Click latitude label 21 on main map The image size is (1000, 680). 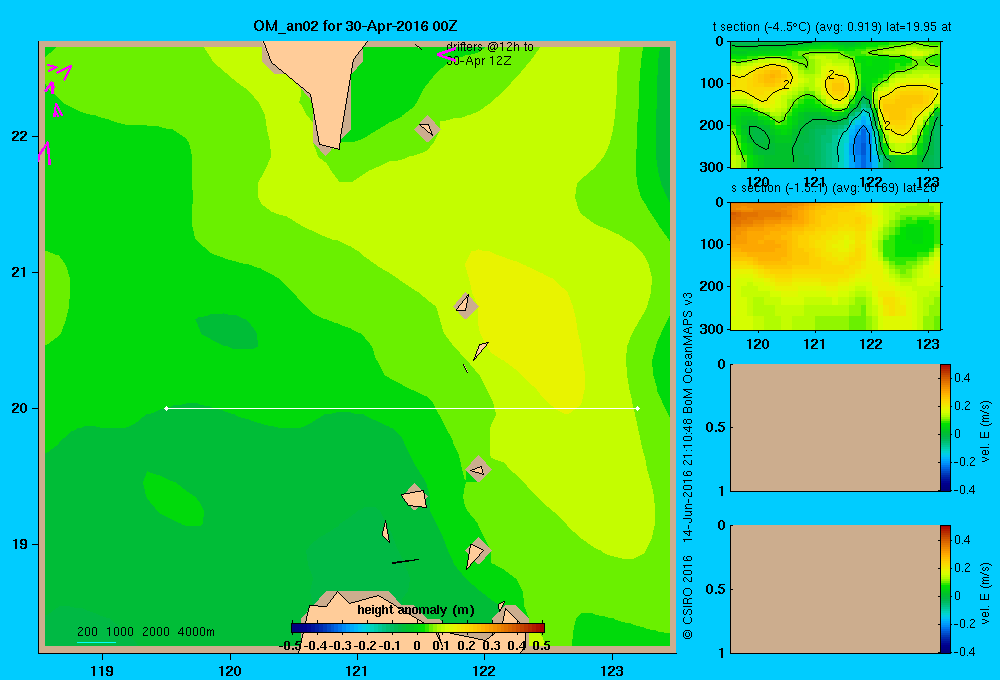[x=20, y=272]
